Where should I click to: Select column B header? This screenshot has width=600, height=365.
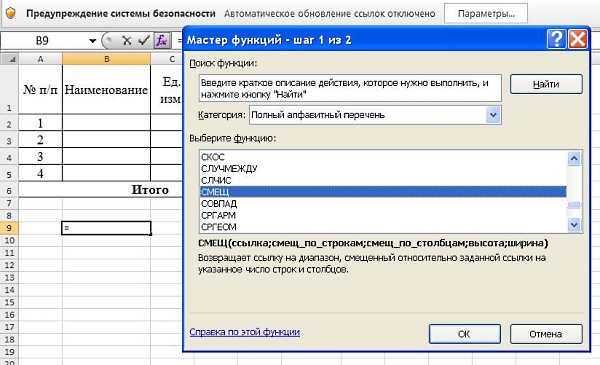106,59
